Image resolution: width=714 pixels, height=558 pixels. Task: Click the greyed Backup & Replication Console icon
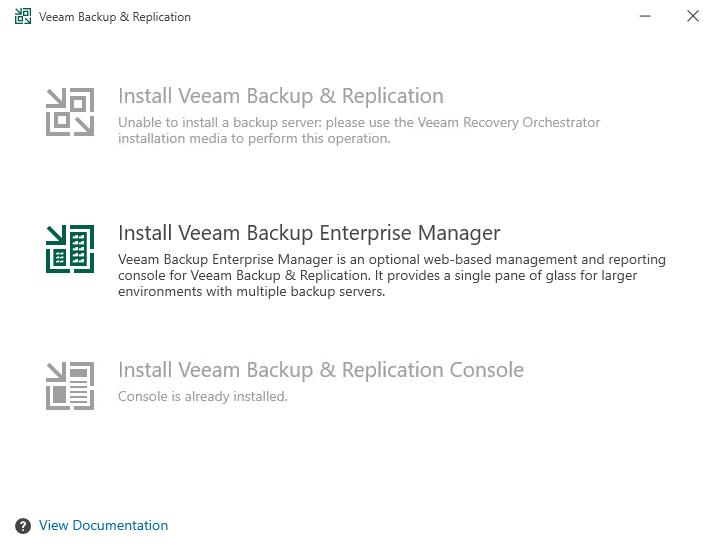click(70, 386)
